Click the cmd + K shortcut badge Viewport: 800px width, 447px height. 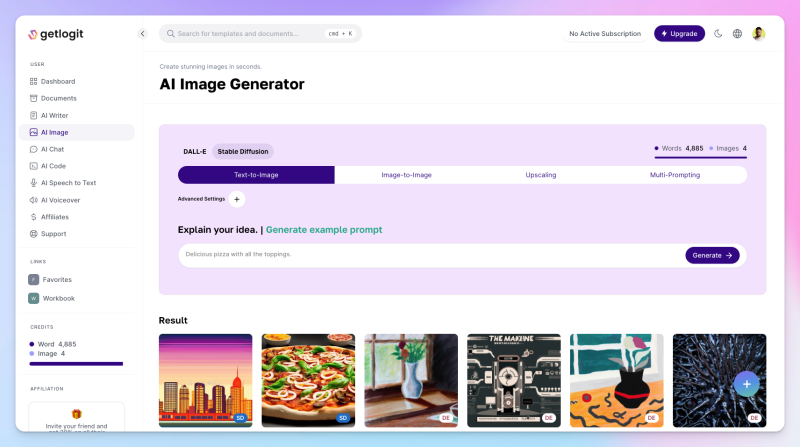pyautogui.click(x=340, y=34)
